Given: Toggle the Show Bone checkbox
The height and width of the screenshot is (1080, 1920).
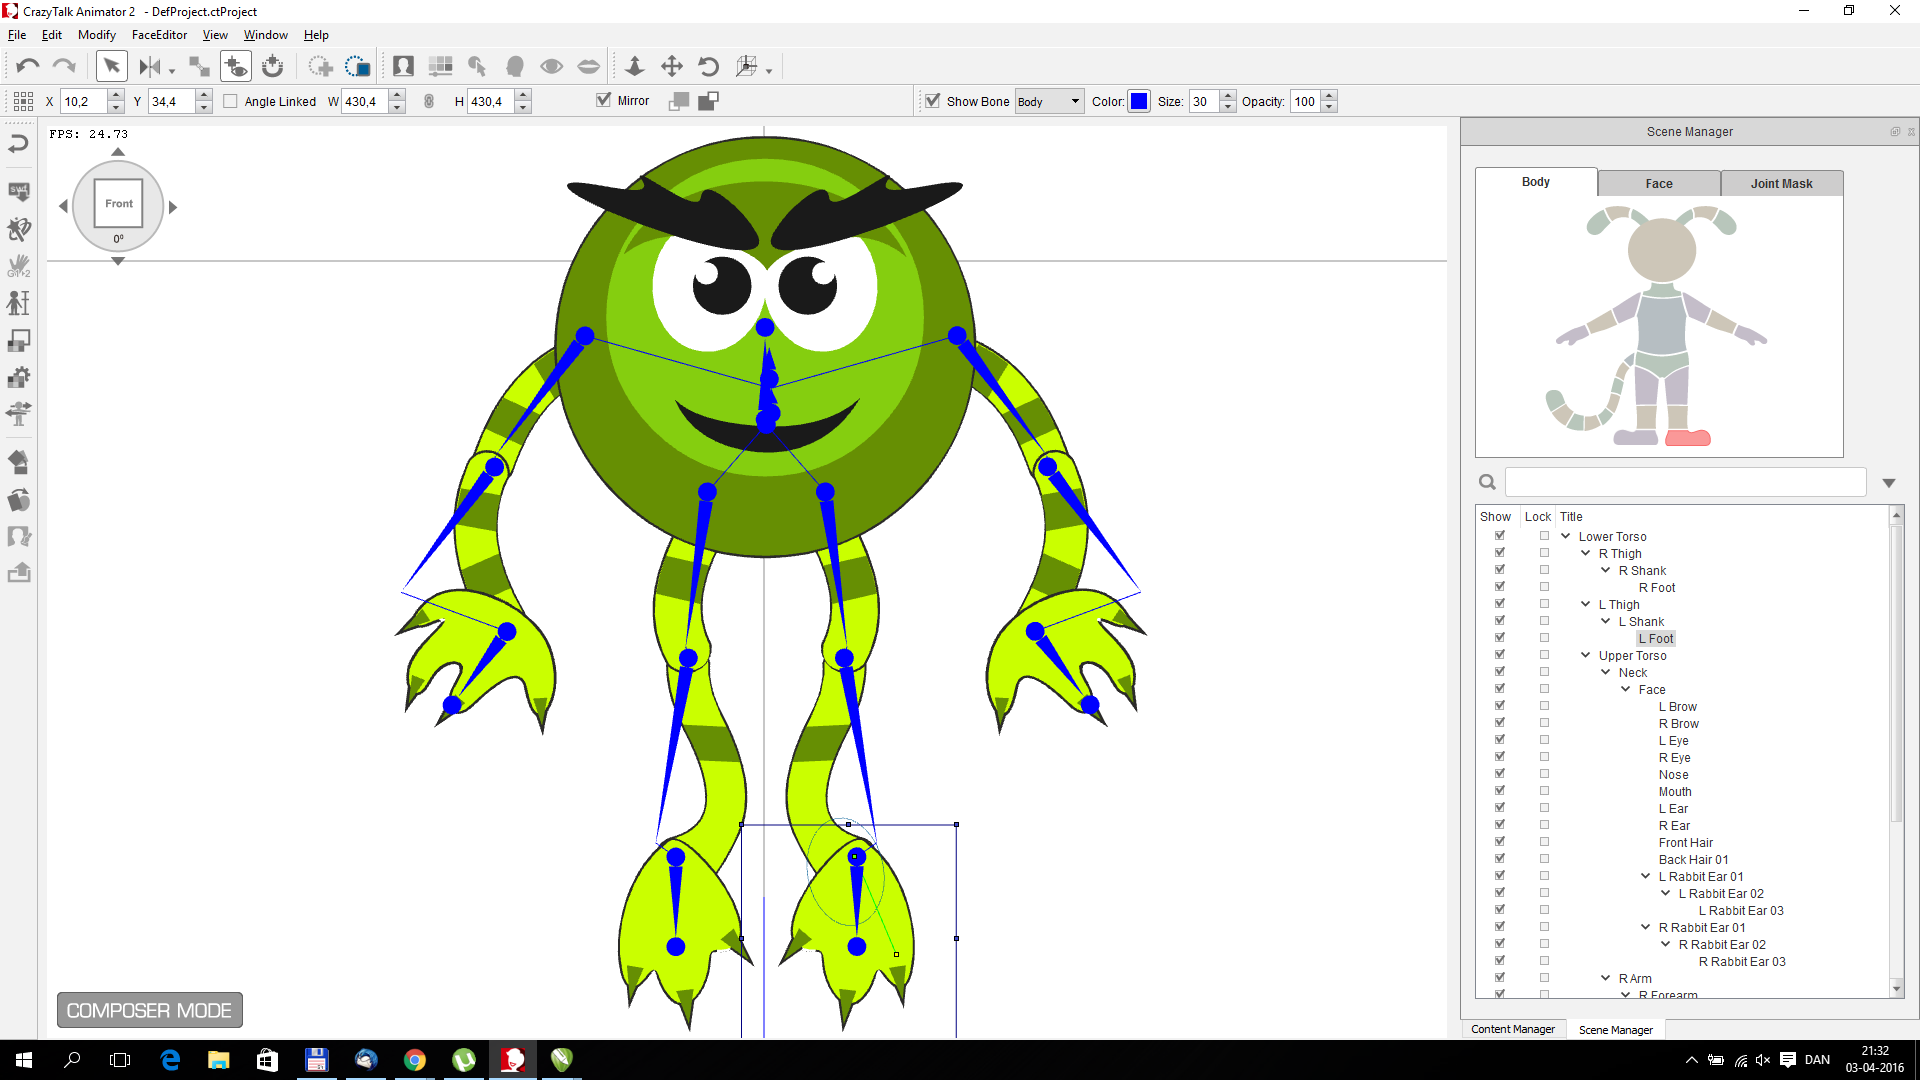Looking at the screenshot, I should [932, 101].
